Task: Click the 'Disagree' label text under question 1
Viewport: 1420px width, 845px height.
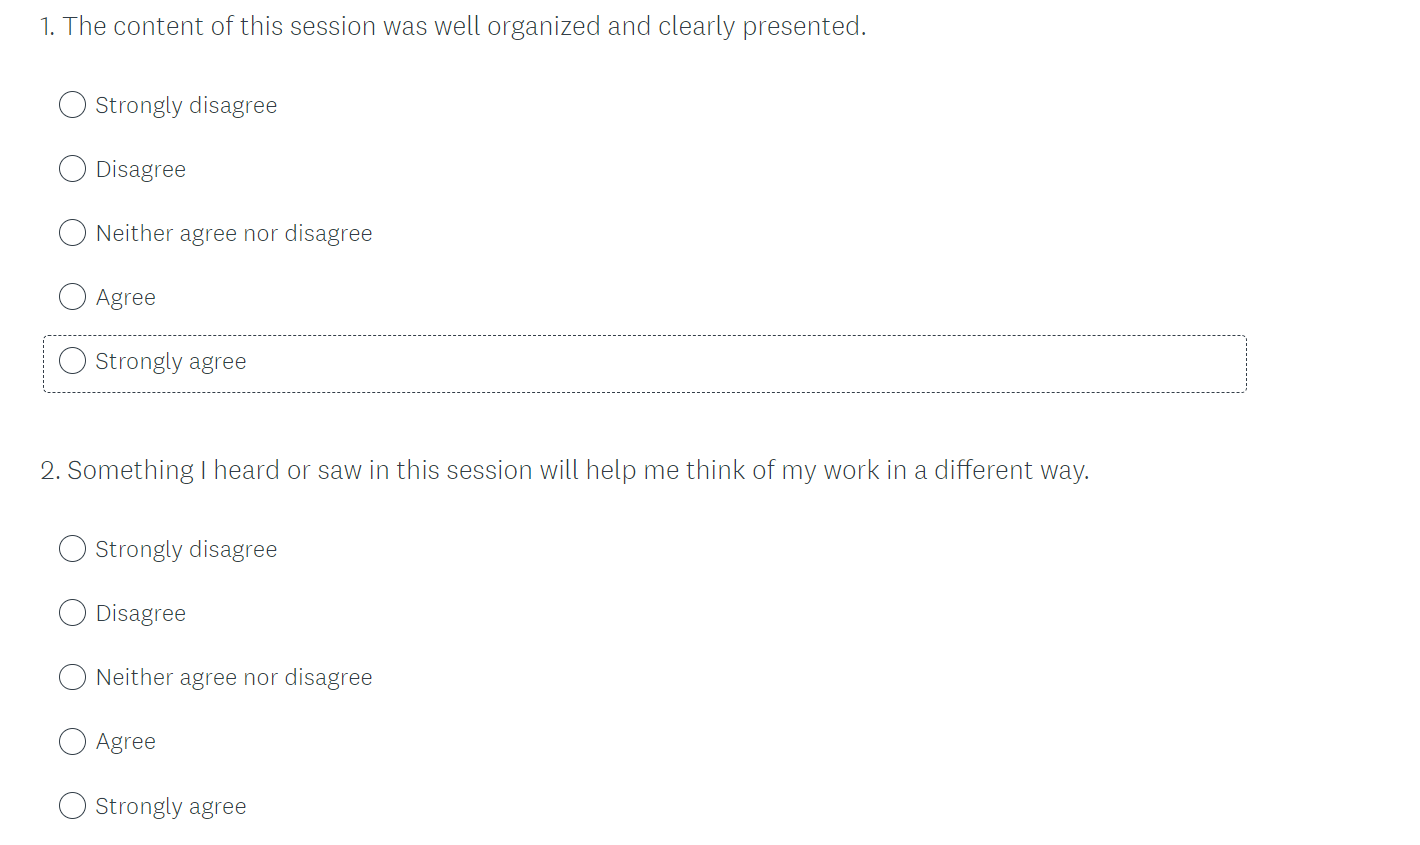Action: point(141,170)
